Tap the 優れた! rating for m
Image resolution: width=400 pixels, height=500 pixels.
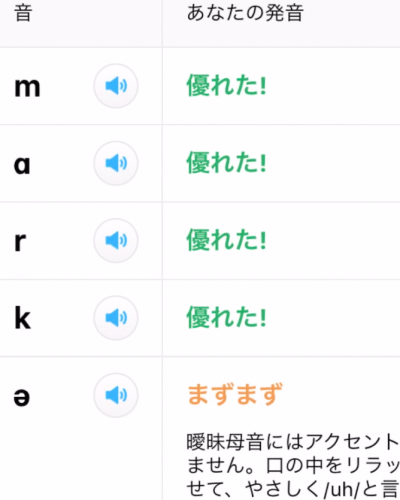(226, 85)
